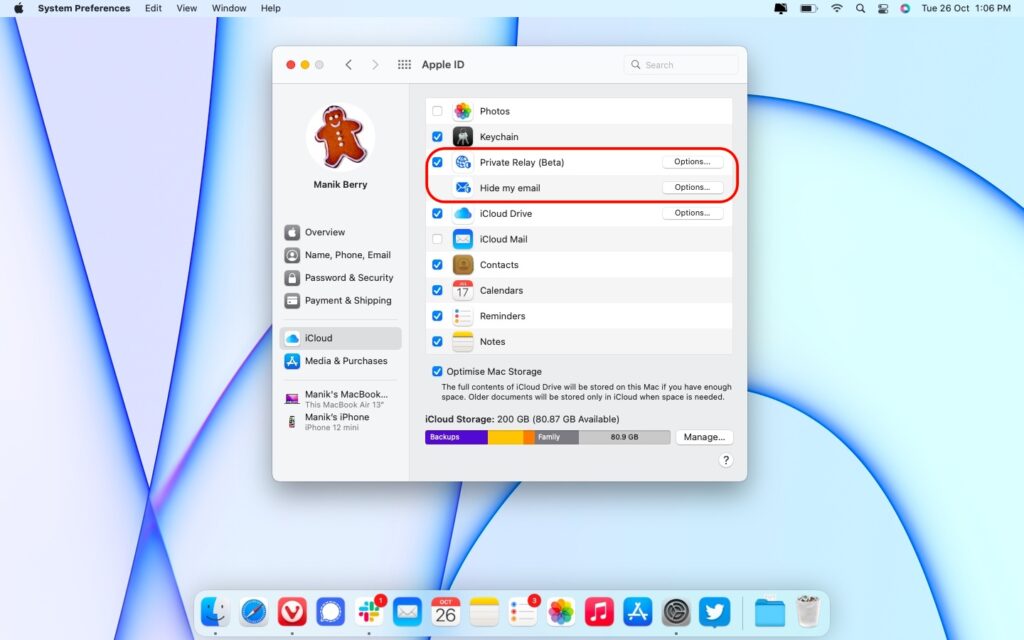Viewport: 1024px width, 640px height.
Task: Click inside the Search field
Action: pos(680,63)
